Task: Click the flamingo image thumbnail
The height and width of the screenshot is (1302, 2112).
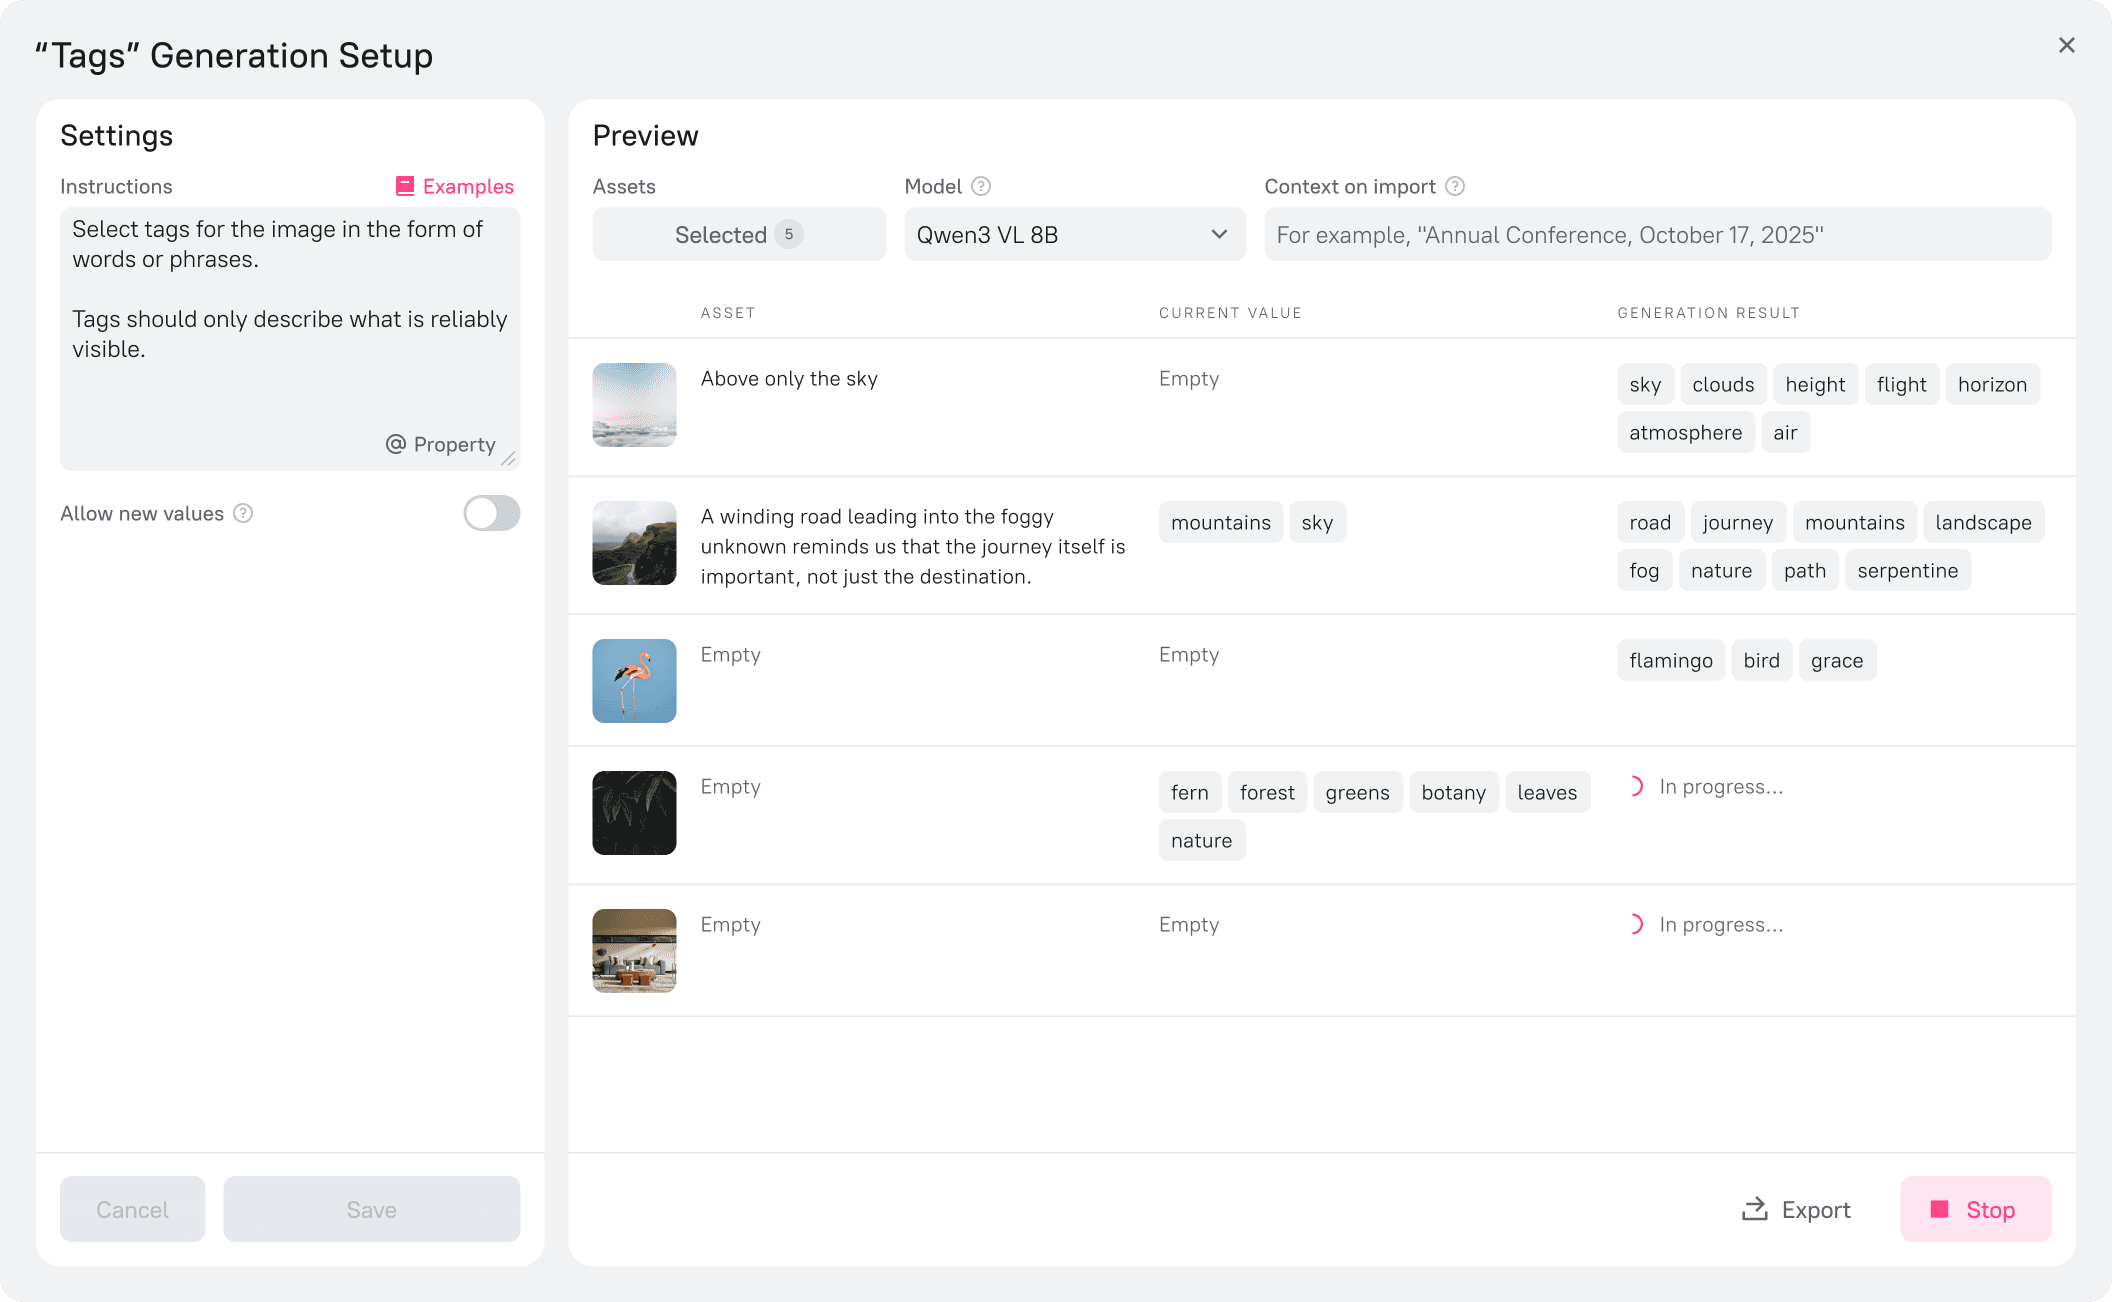Action: pos(634,681)
